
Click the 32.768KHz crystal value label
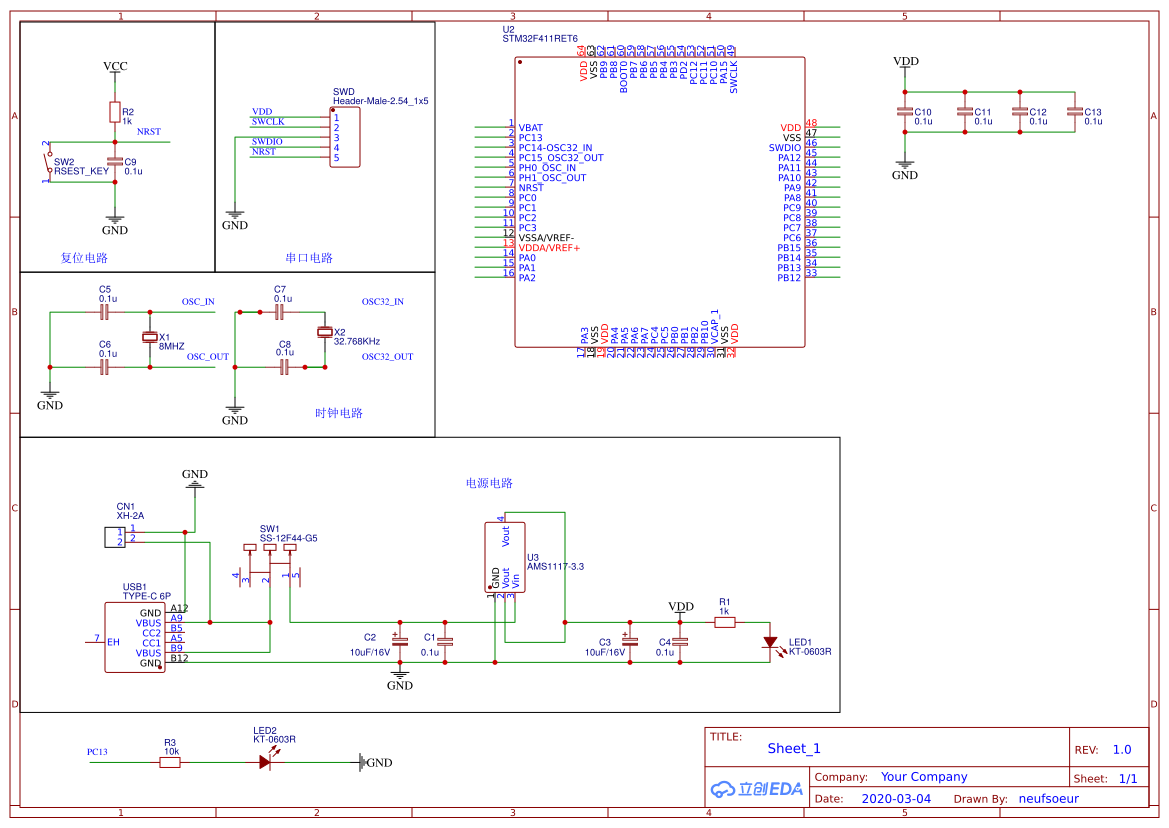(357, 341)
